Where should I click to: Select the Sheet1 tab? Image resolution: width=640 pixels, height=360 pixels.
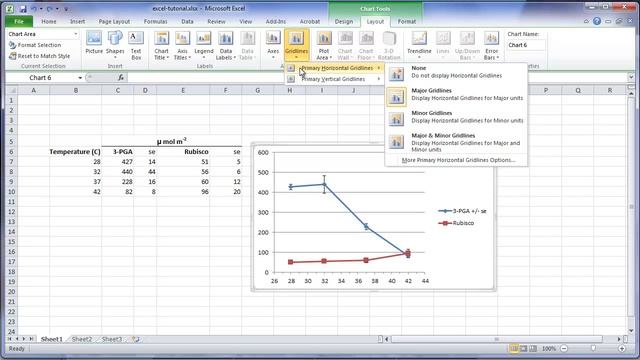[51, 339]
